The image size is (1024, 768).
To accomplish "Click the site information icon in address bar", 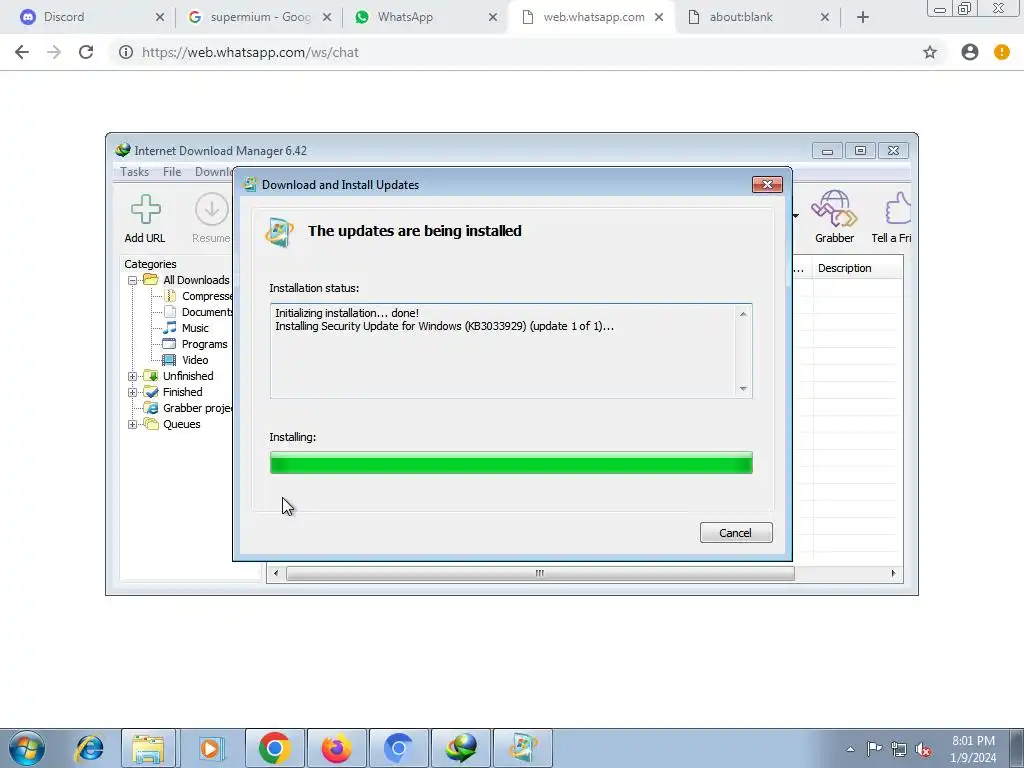I will [x=125, y=52].
